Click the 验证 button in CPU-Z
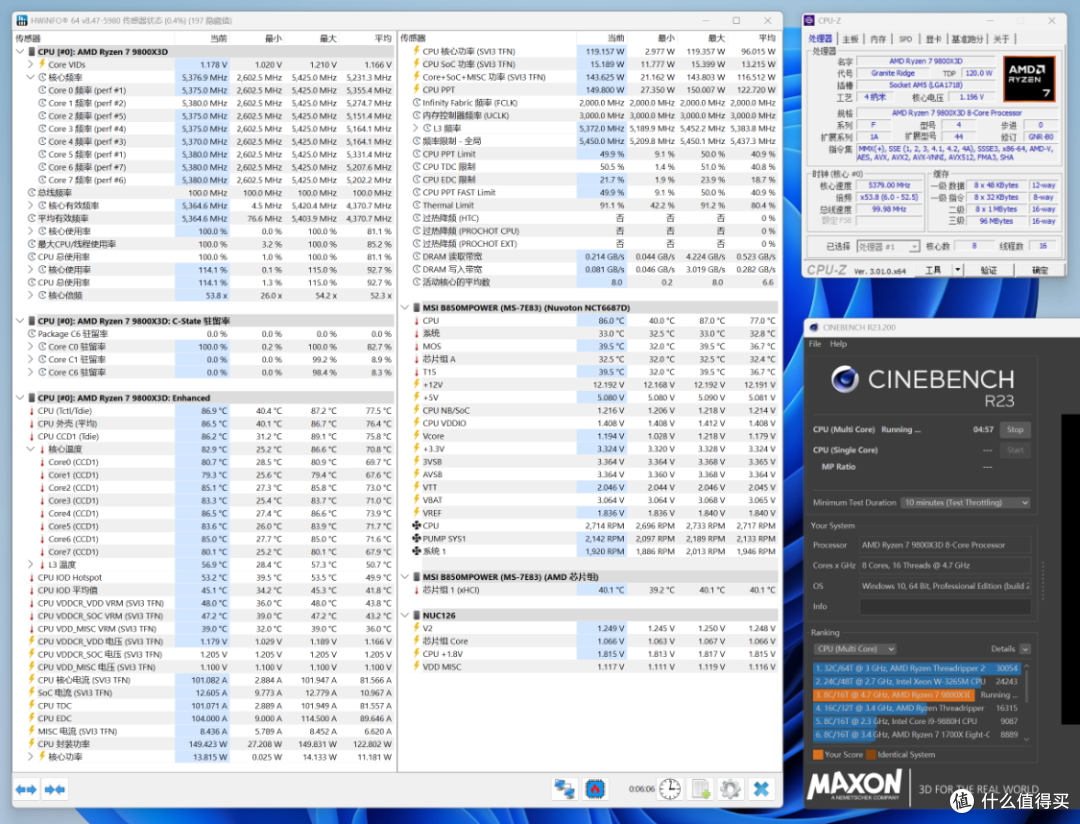The image size is (1080, 824). (x=989, y=270)
